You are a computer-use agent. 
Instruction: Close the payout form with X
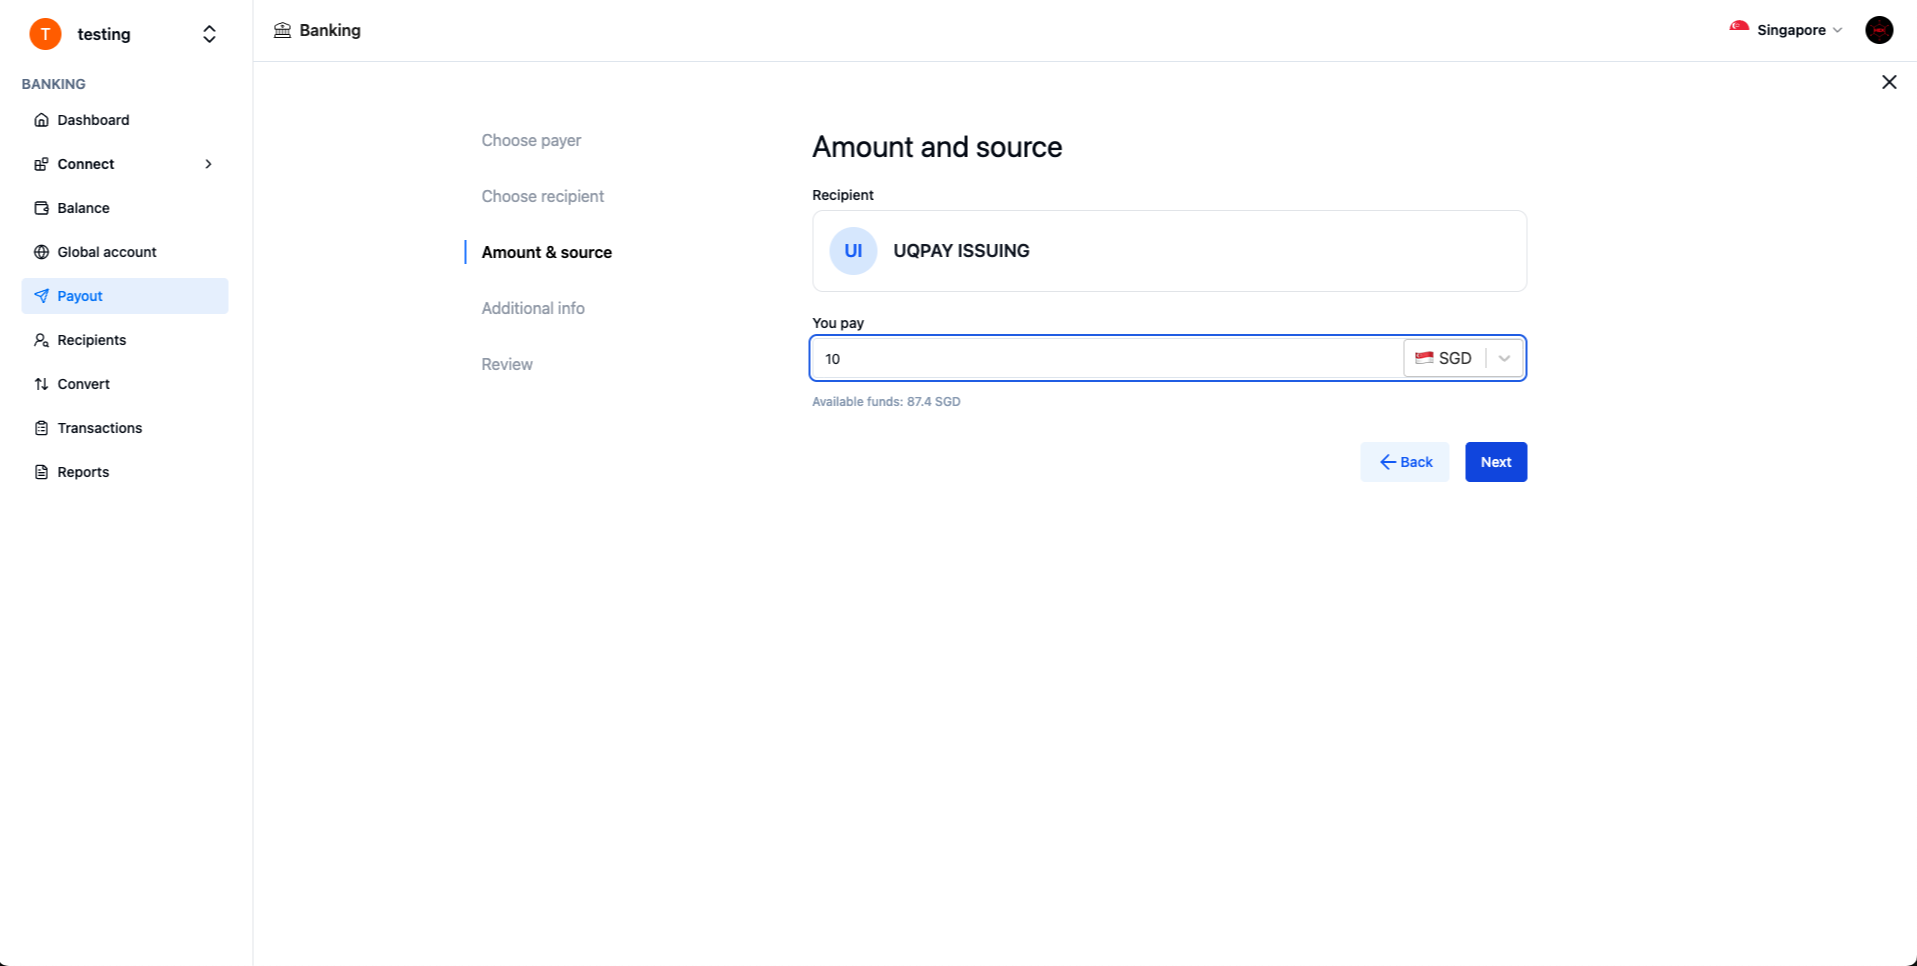(x=1889, y=82)
